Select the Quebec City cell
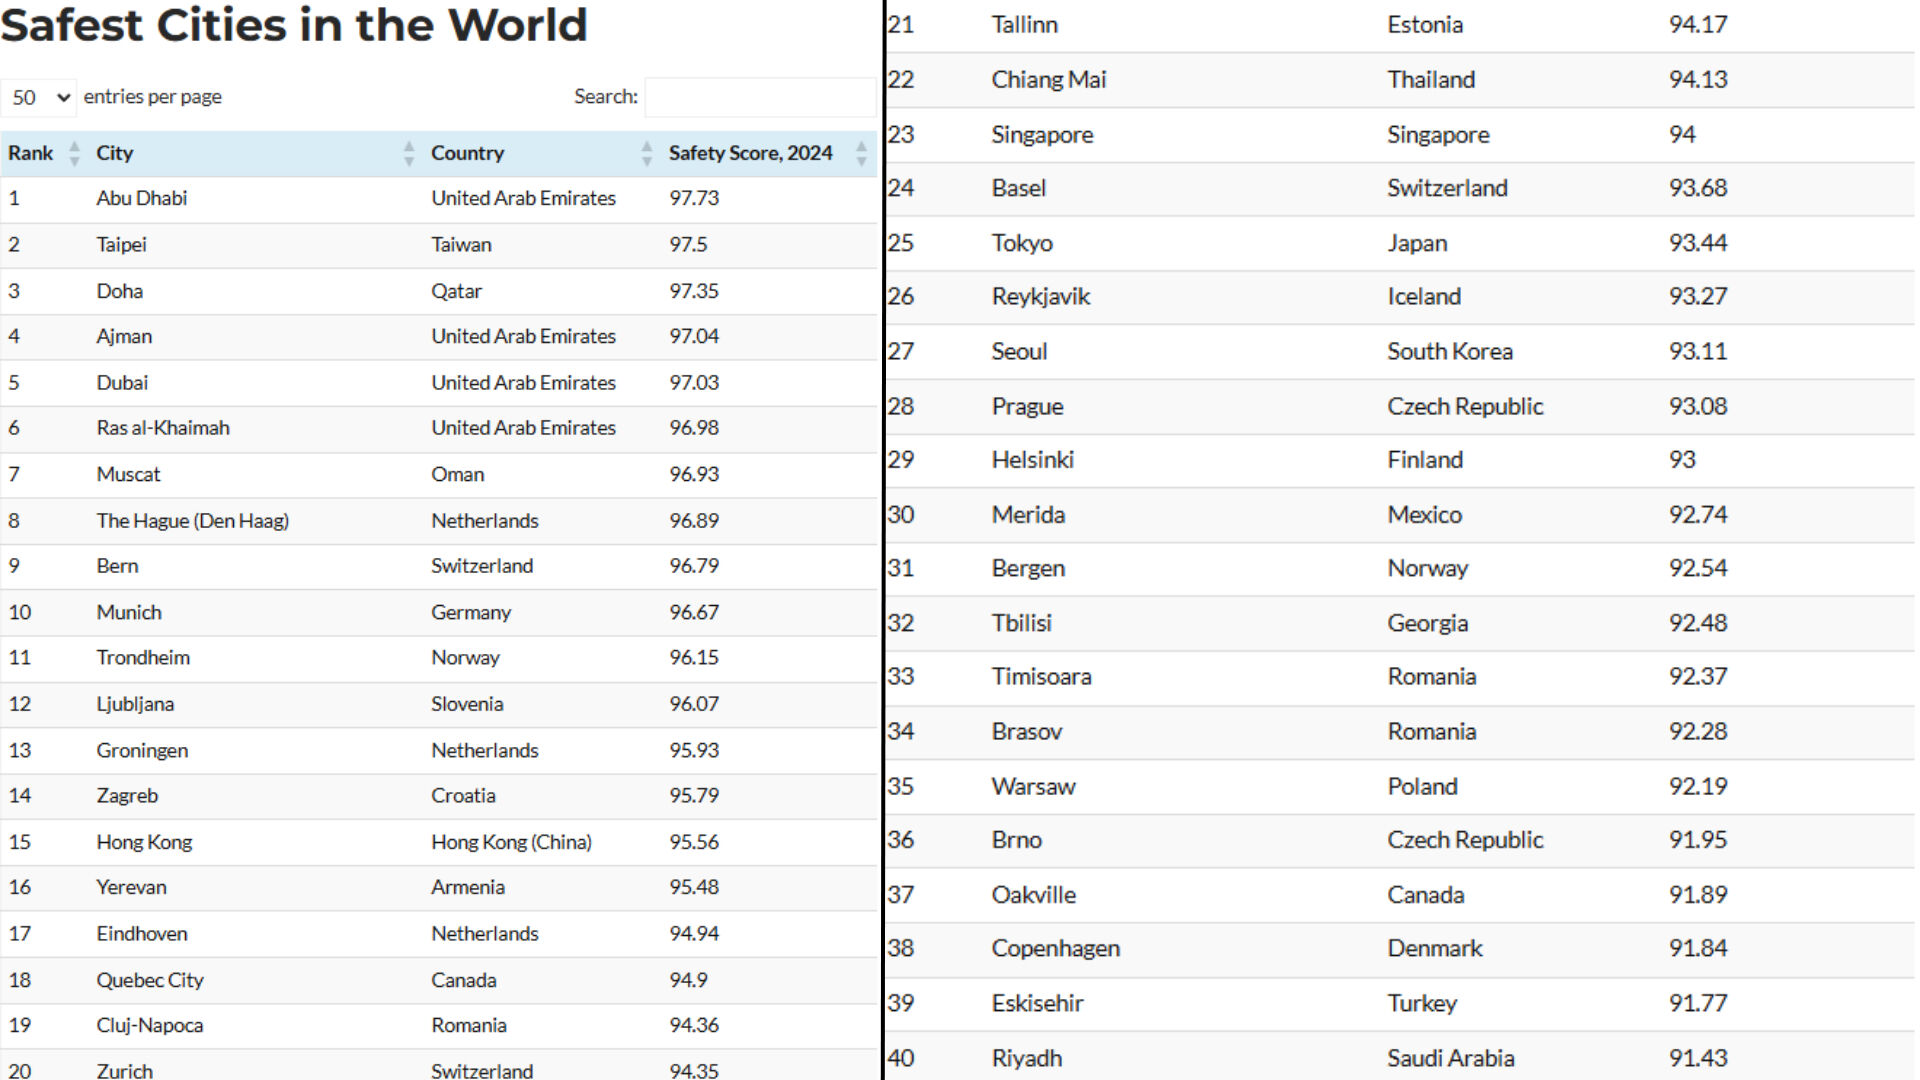The width and height of the screenshot is (1920, 1080). (150, 980)
